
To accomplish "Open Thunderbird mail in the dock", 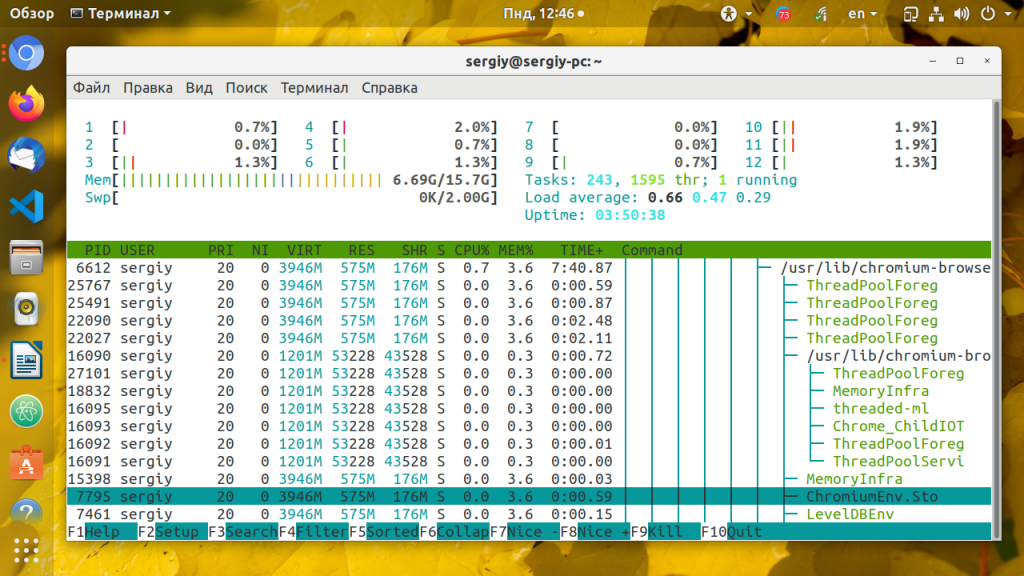I will (27, 155).
